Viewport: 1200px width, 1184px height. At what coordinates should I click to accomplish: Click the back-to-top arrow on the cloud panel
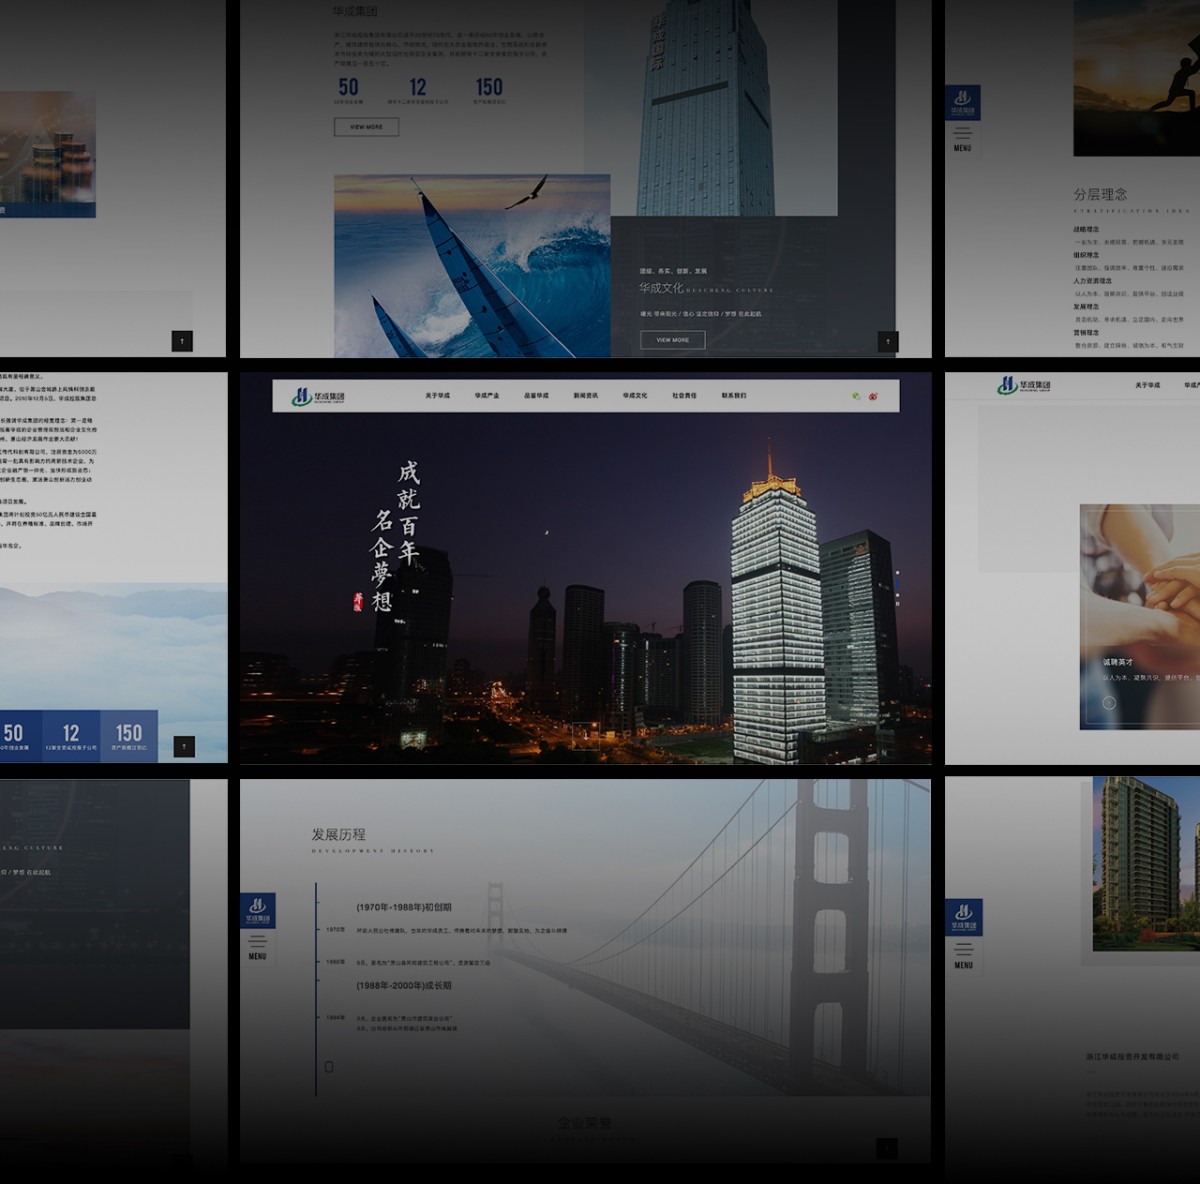click(184, 747)
